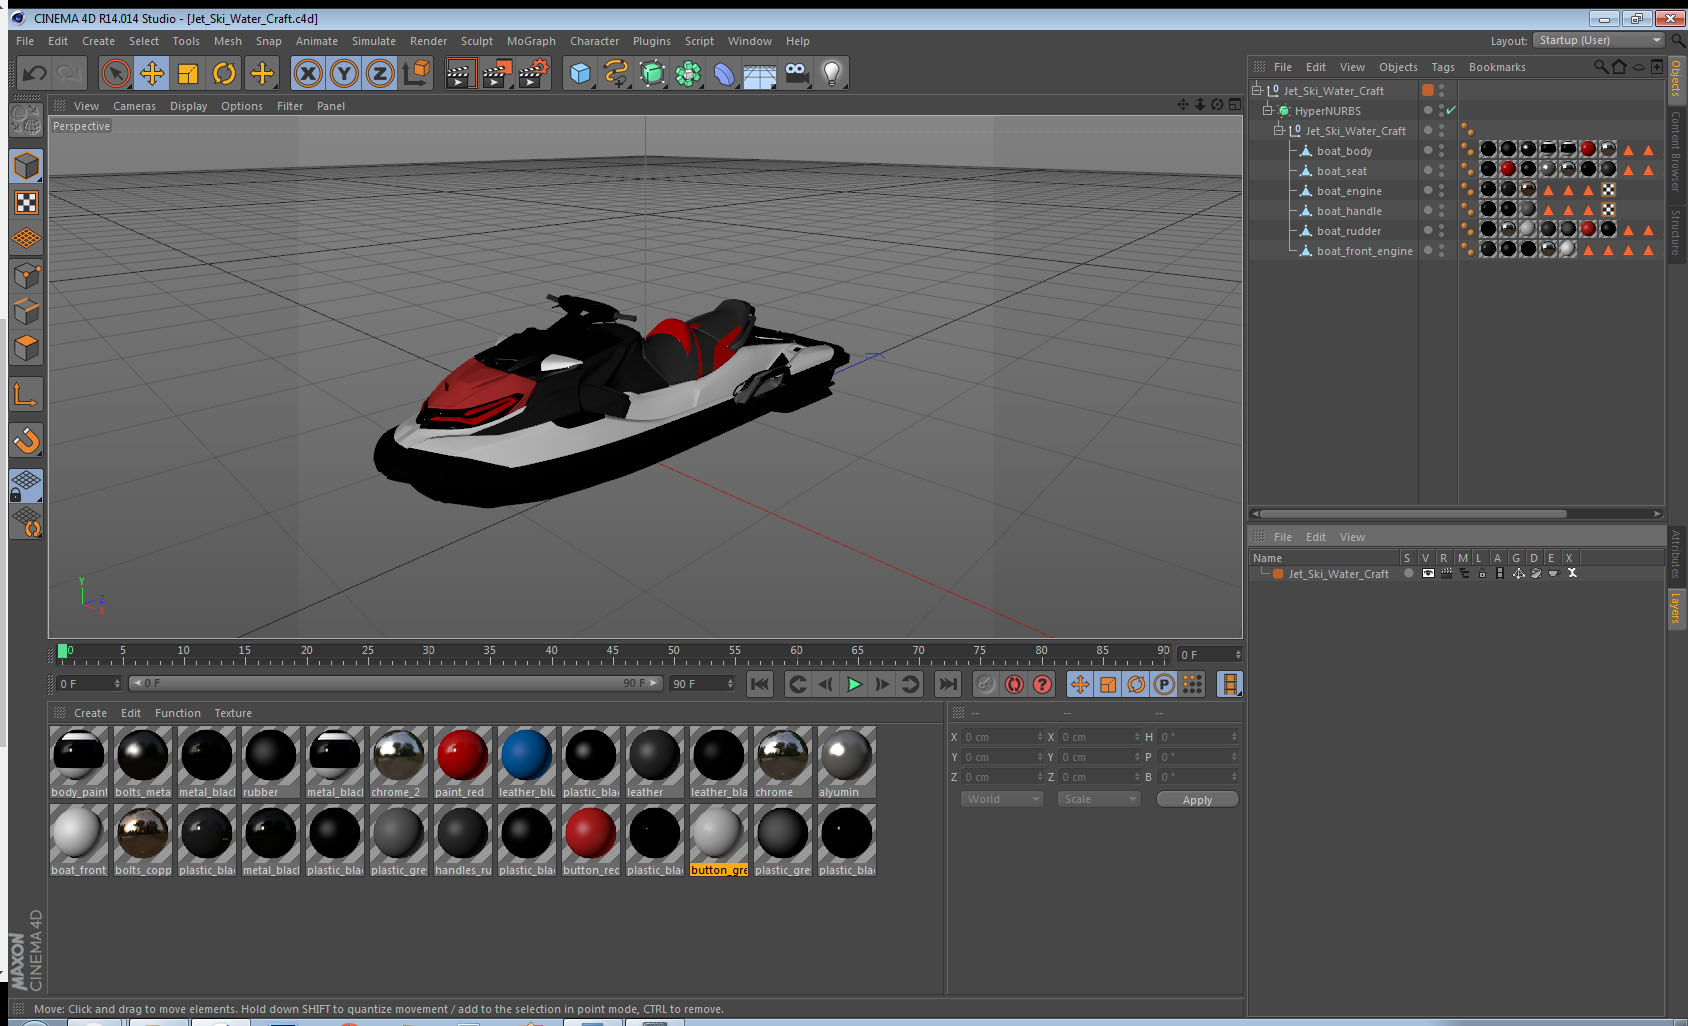The width and height of the screenshot is (1688, 1026).
Task: Open Layout Startup dropdown
Action: coord(1599,40)
